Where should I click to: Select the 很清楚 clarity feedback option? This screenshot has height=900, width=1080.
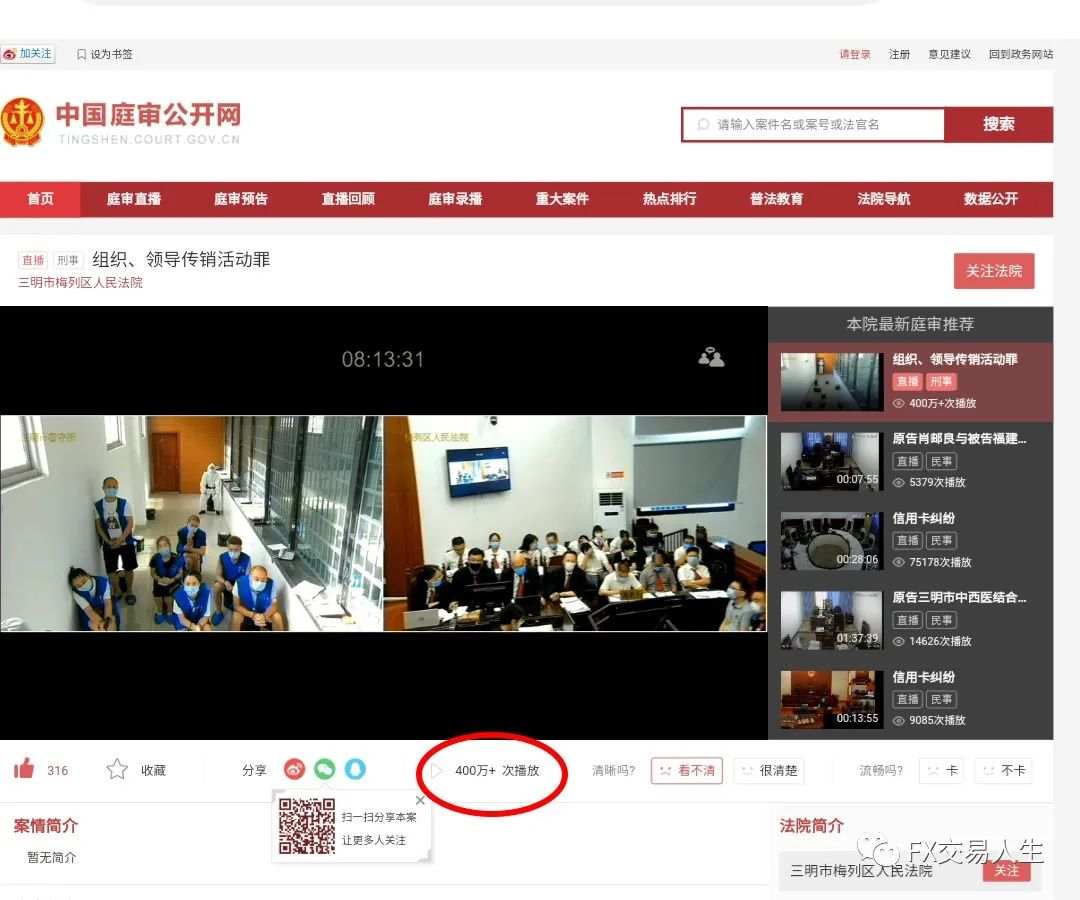click(x=769, y=770)
